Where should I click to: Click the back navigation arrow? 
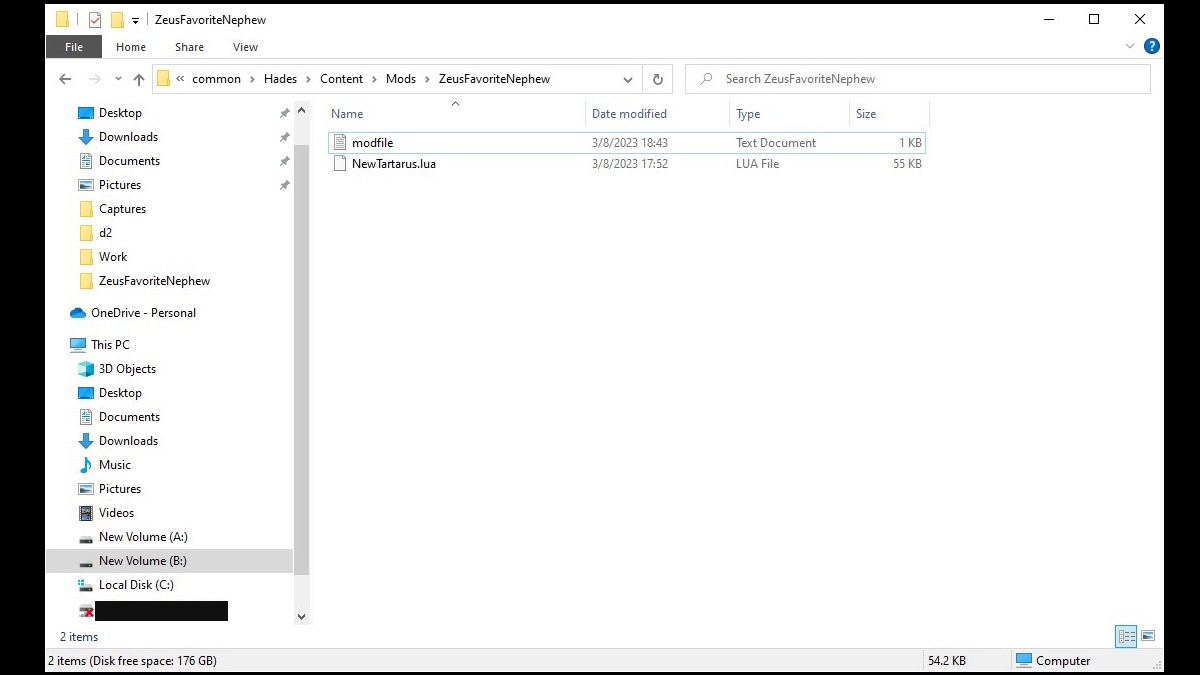coord(65,78)
